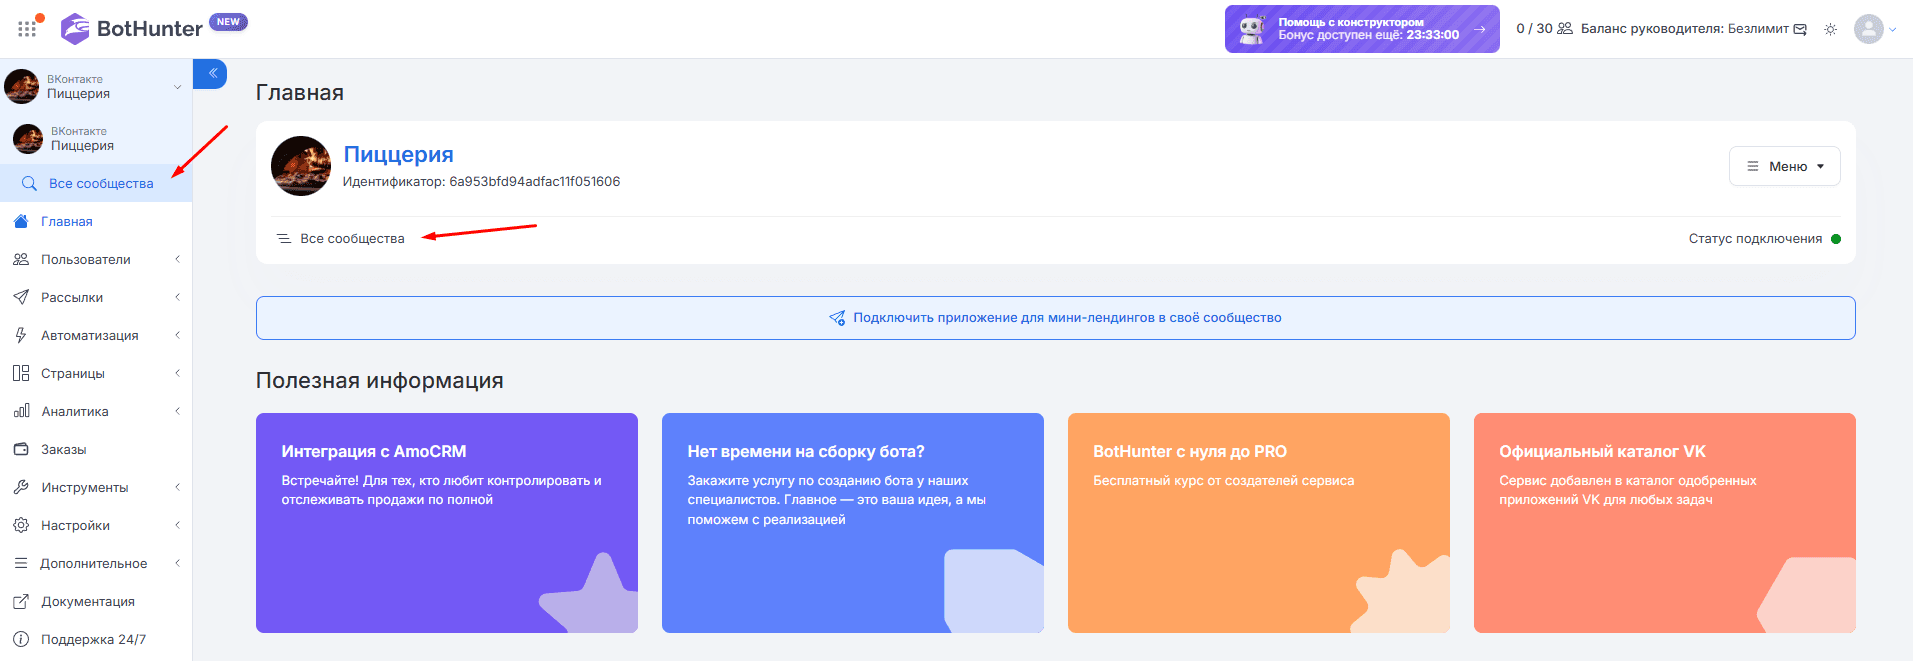Open the Рассылки menu item
The width and height of the screenshot is (1913, 661).
click(x=72, y=297)
